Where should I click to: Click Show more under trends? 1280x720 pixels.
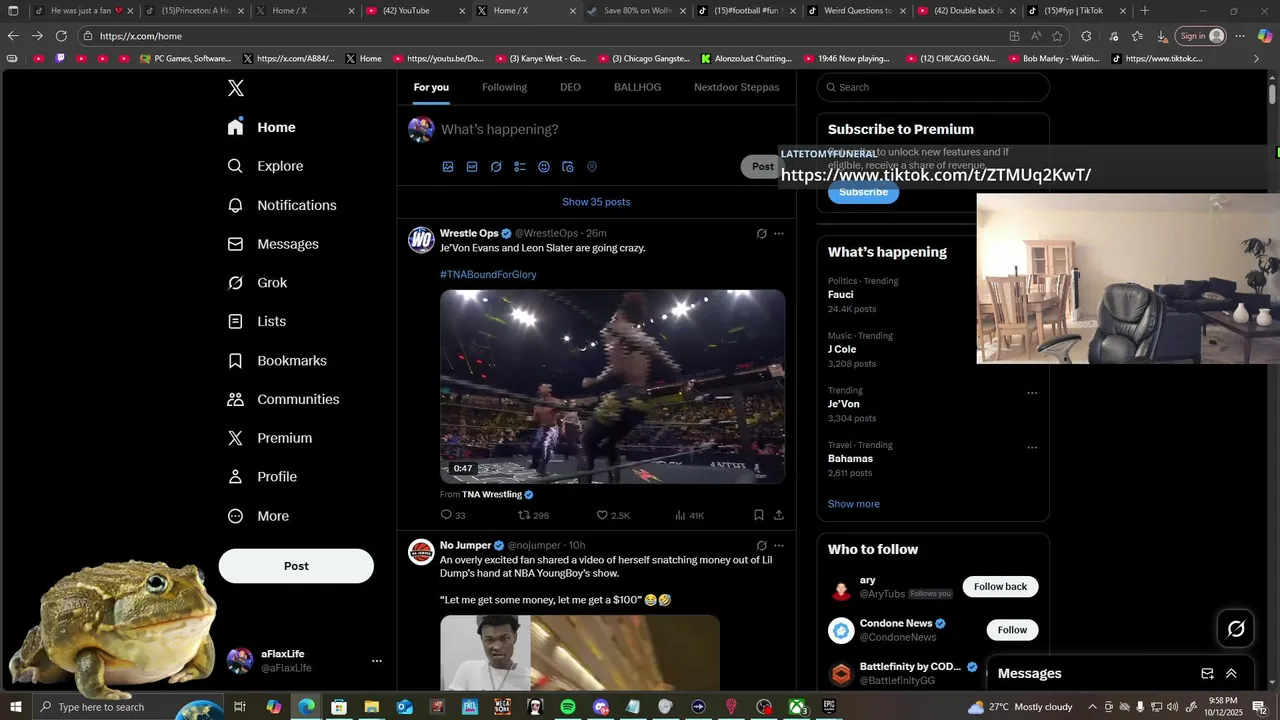pos(854,504)
